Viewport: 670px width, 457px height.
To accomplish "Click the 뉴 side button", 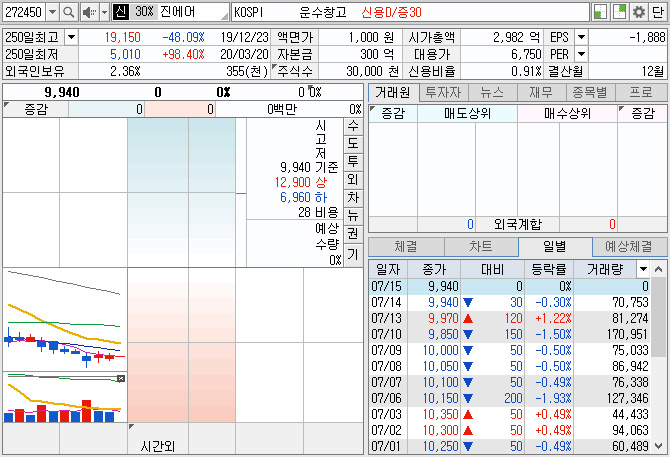I will [x=353, y=215].
